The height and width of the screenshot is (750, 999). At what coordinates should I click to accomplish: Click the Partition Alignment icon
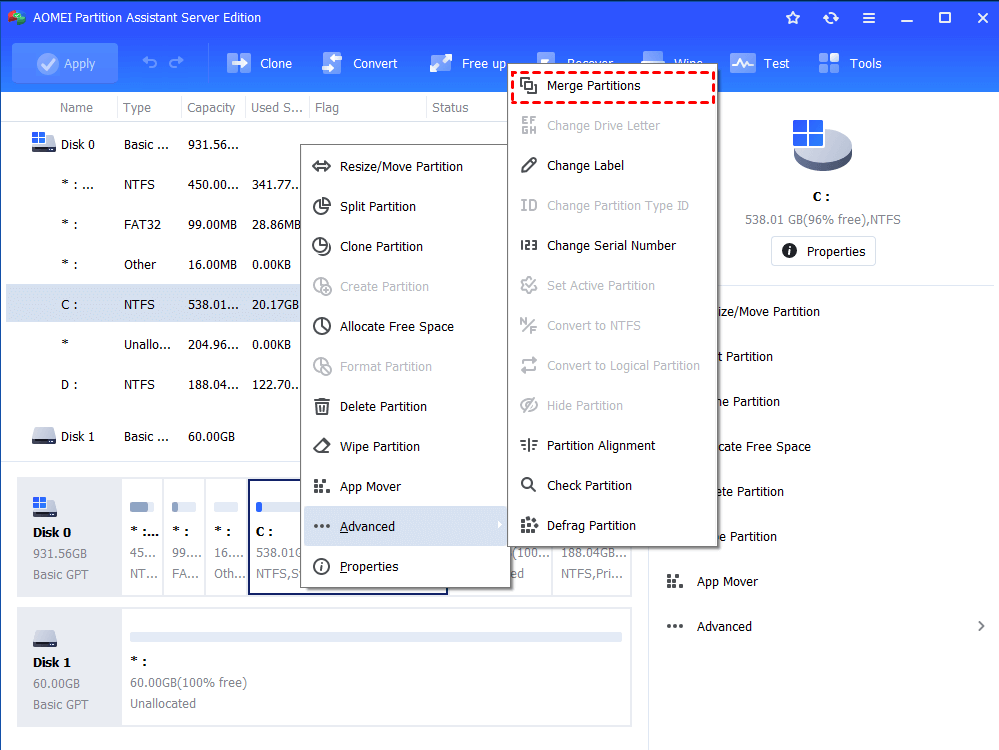(x=529, y=445)
